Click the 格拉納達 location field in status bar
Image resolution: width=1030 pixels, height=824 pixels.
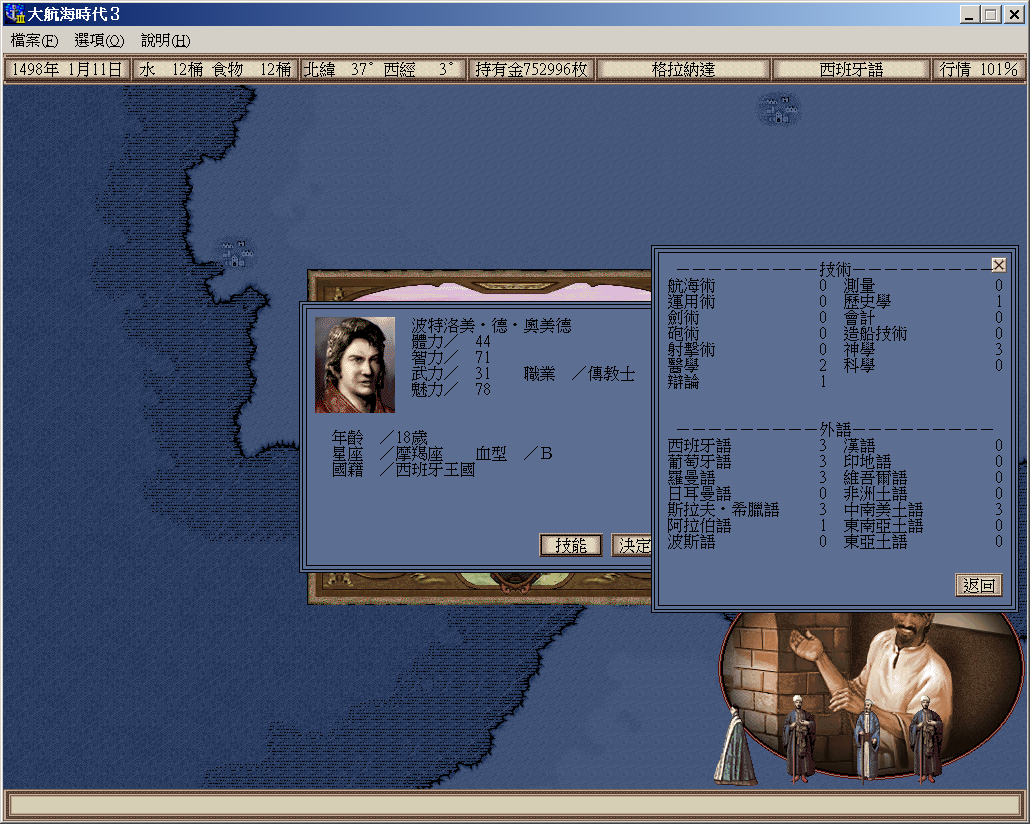tap(683, 70)
